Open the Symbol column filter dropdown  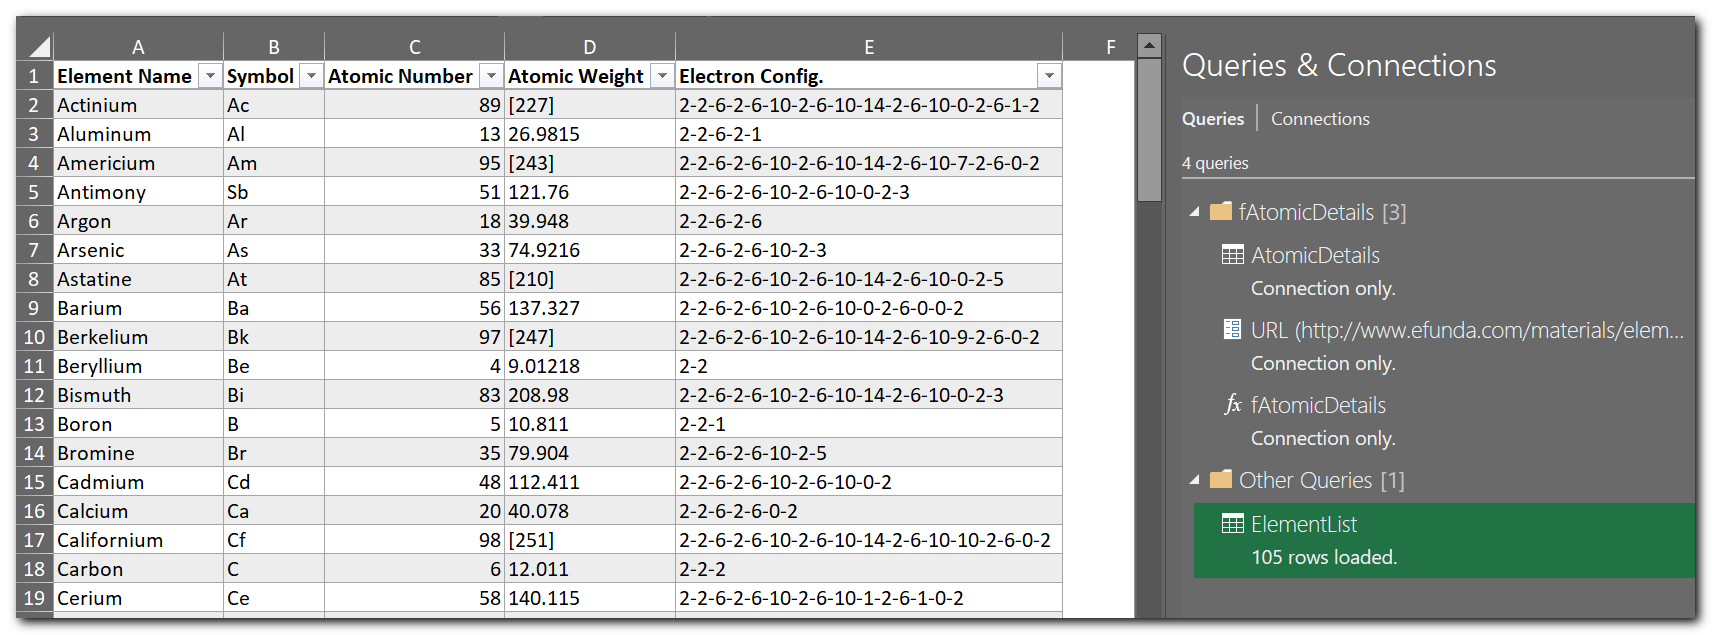pyautogui.click(x=311, y=76)
